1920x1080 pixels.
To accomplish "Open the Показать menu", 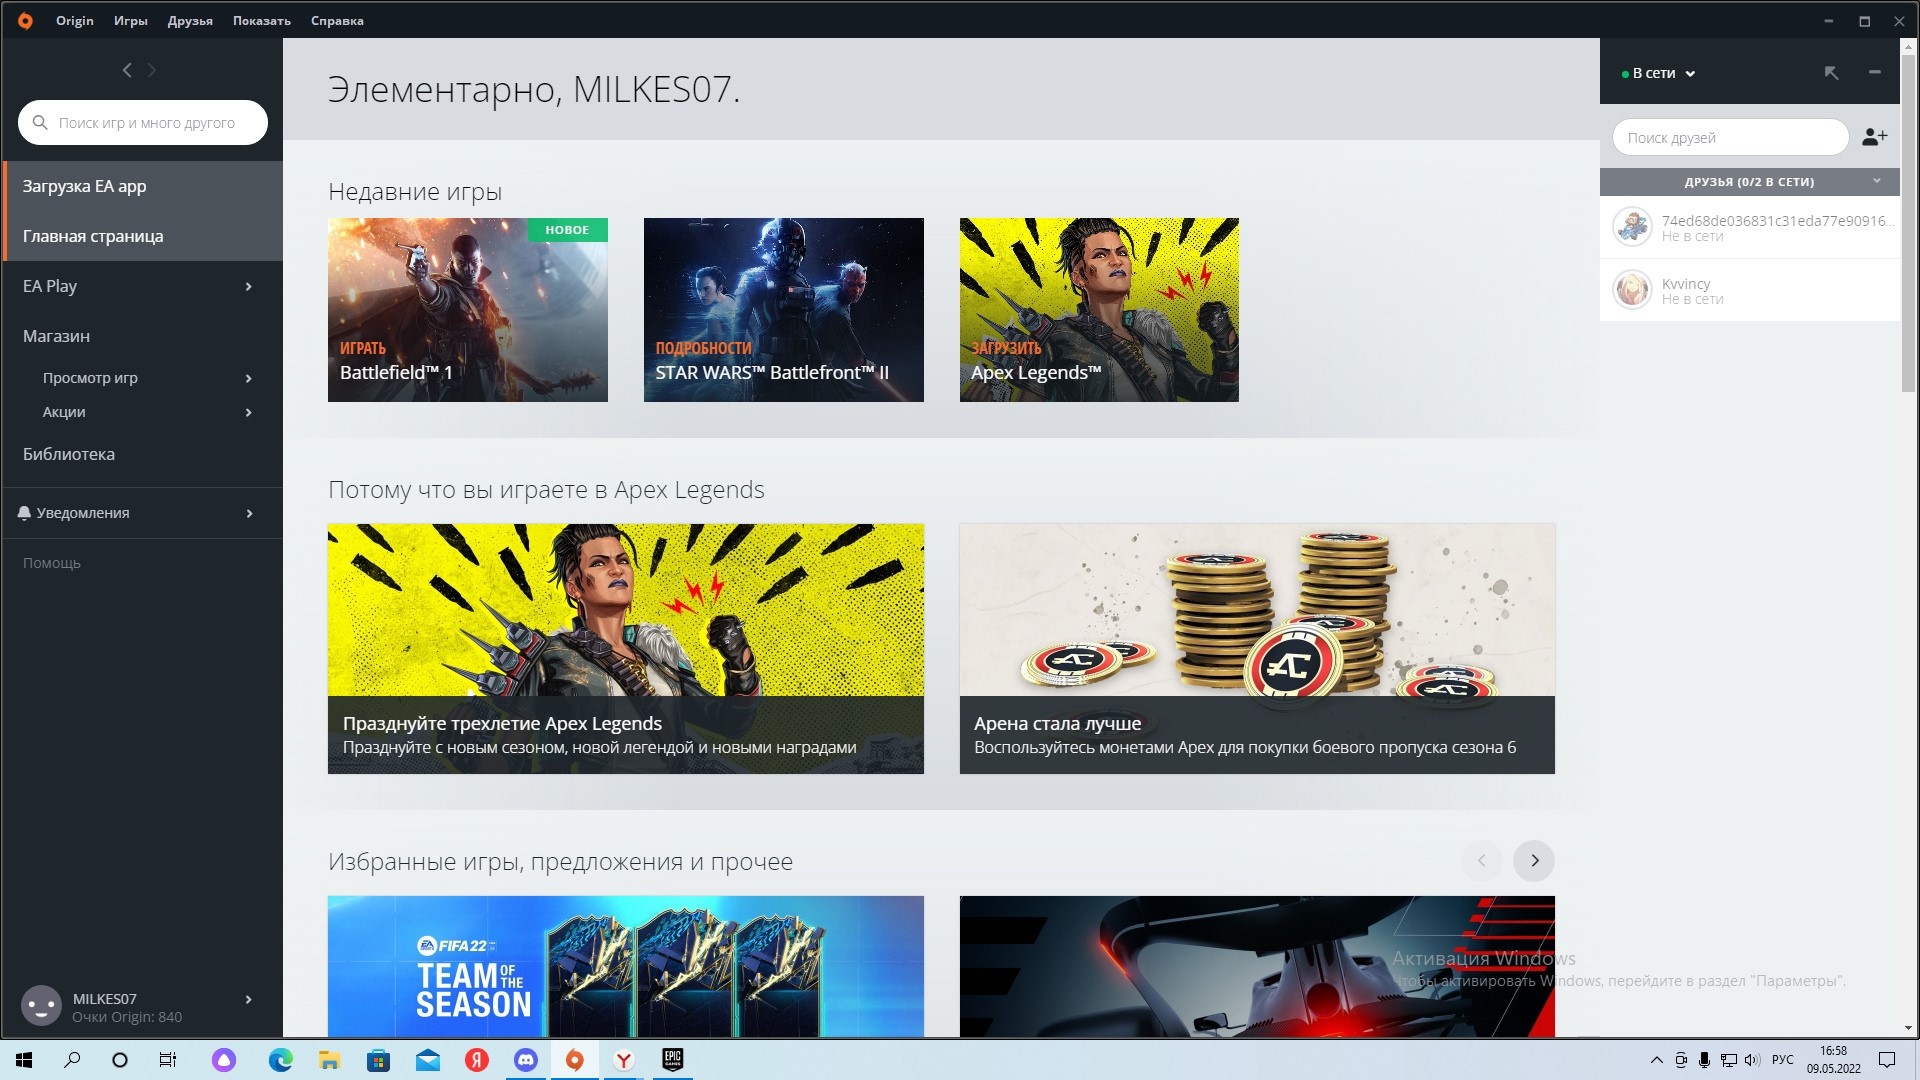I will 262,20.
